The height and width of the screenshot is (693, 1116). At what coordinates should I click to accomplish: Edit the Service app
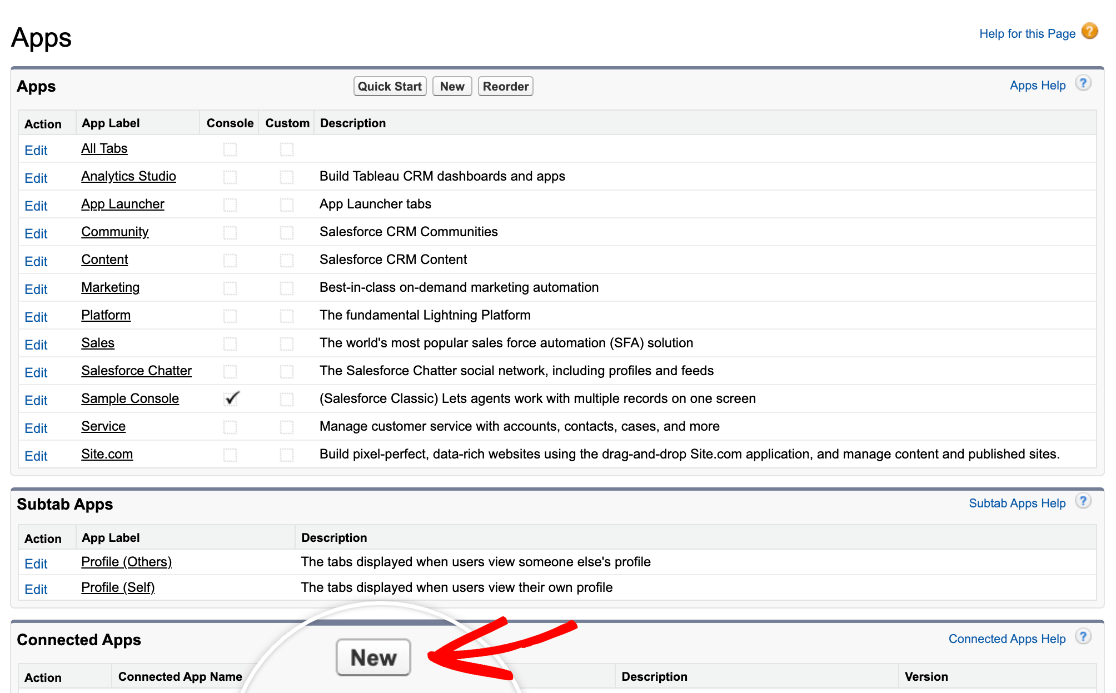pyautogui.click(x=36, y=428)
